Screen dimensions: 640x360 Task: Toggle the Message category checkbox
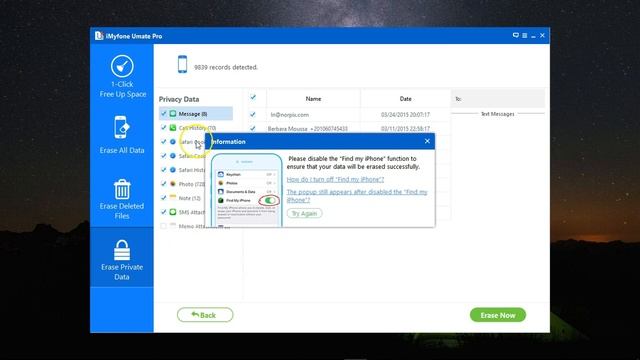click(163, 113)
